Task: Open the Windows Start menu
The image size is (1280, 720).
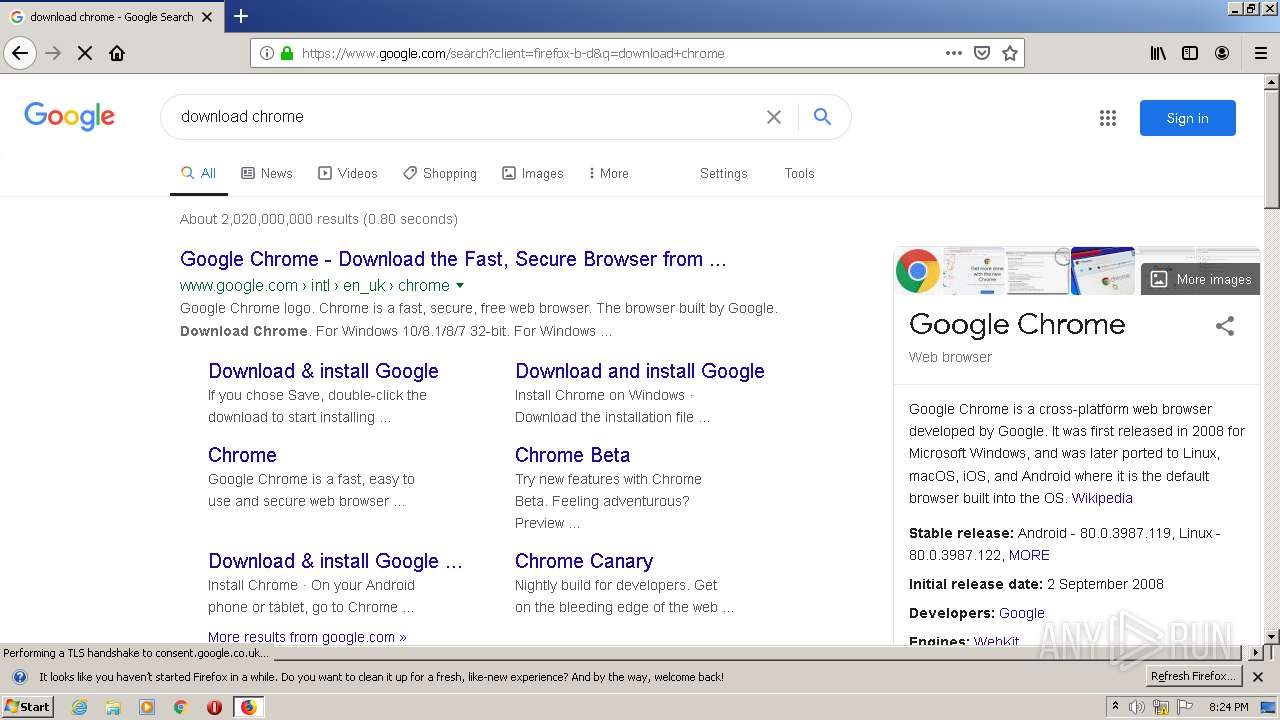Action: pyautogui.click(x=27, y=706)
